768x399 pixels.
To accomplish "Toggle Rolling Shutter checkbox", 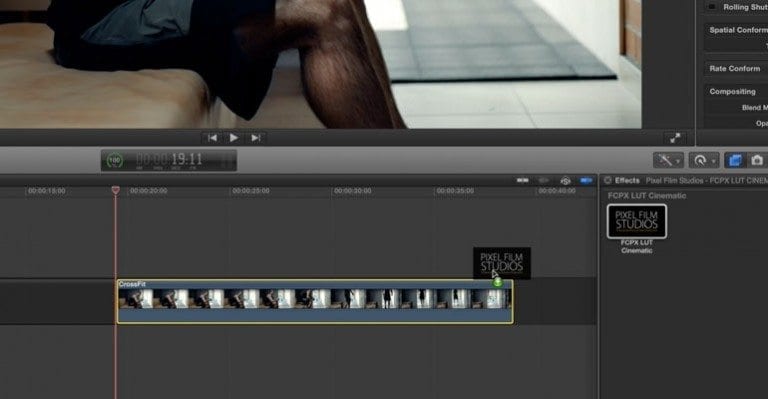I will coord(712,7).
